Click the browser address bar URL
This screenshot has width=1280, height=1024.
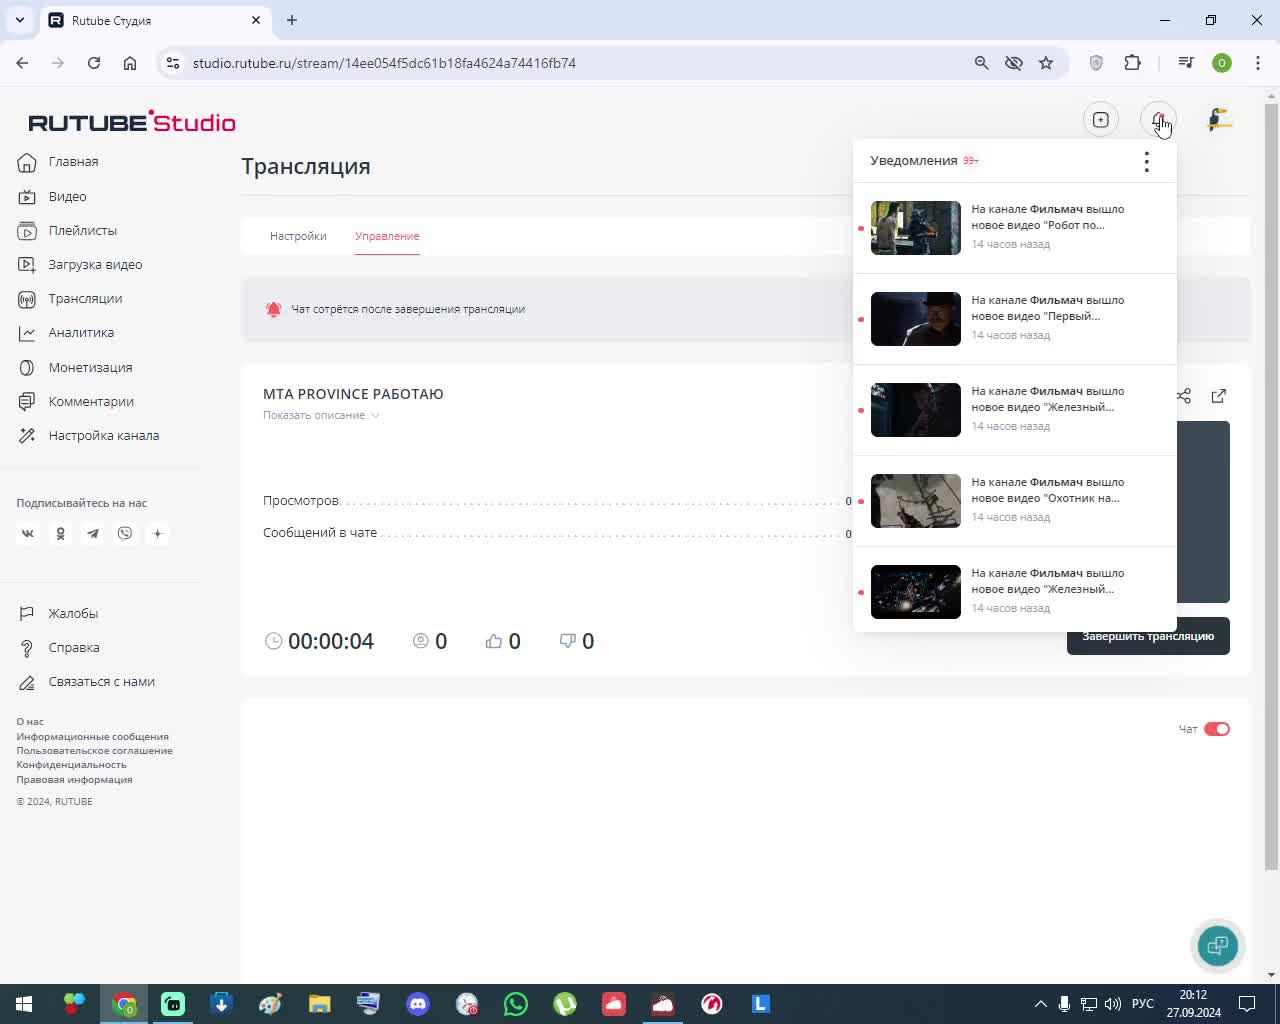384,63
